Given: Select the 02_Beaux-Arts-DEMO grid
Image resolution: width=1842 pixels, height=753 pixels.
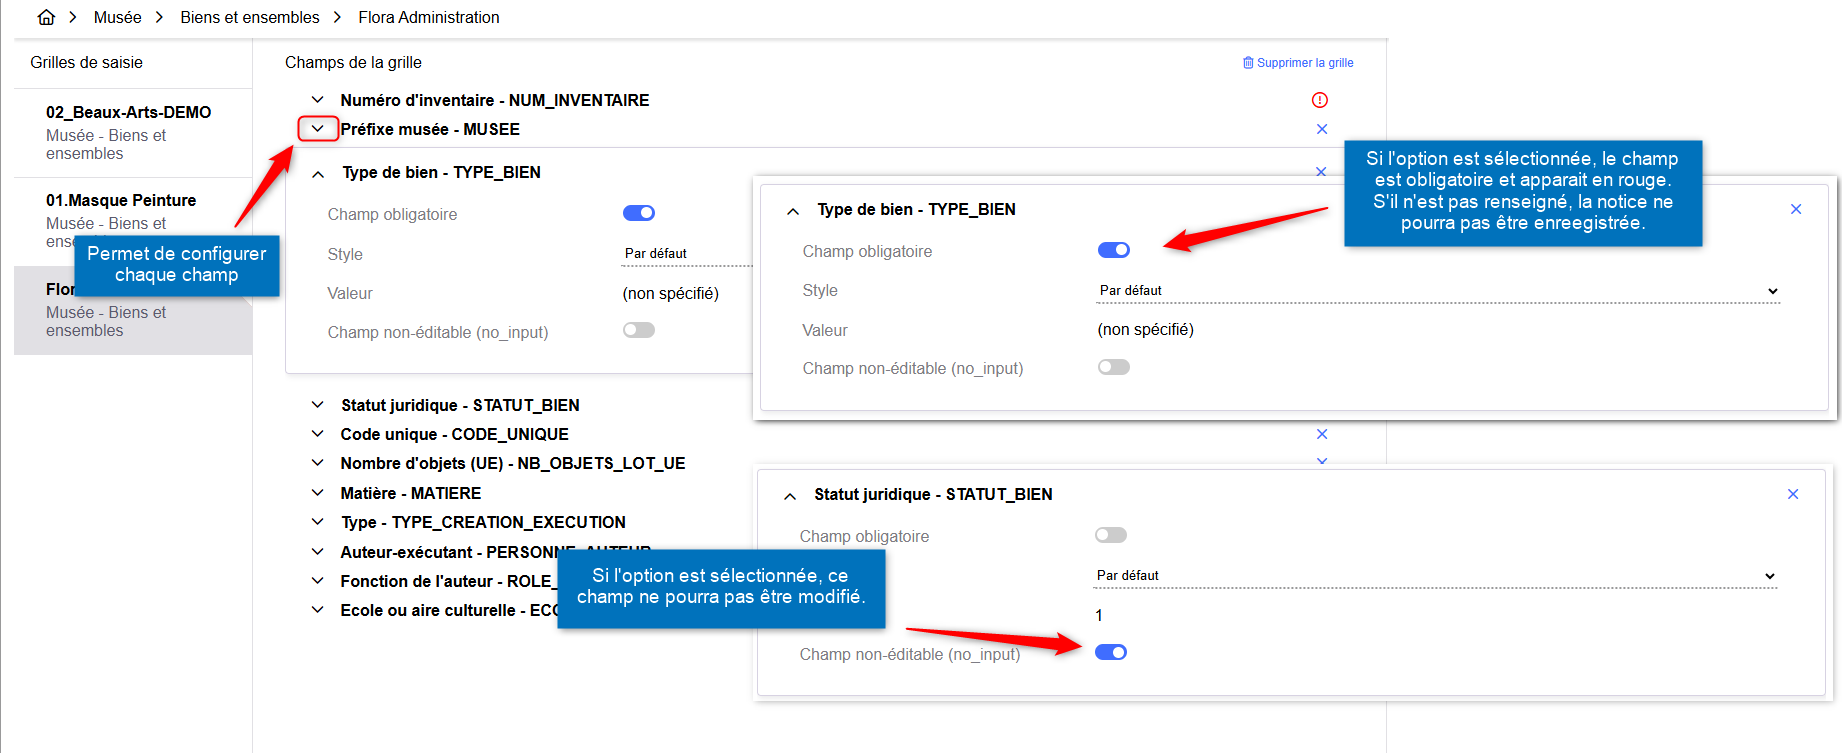Looking at the screenshot, I should [128, 113].
